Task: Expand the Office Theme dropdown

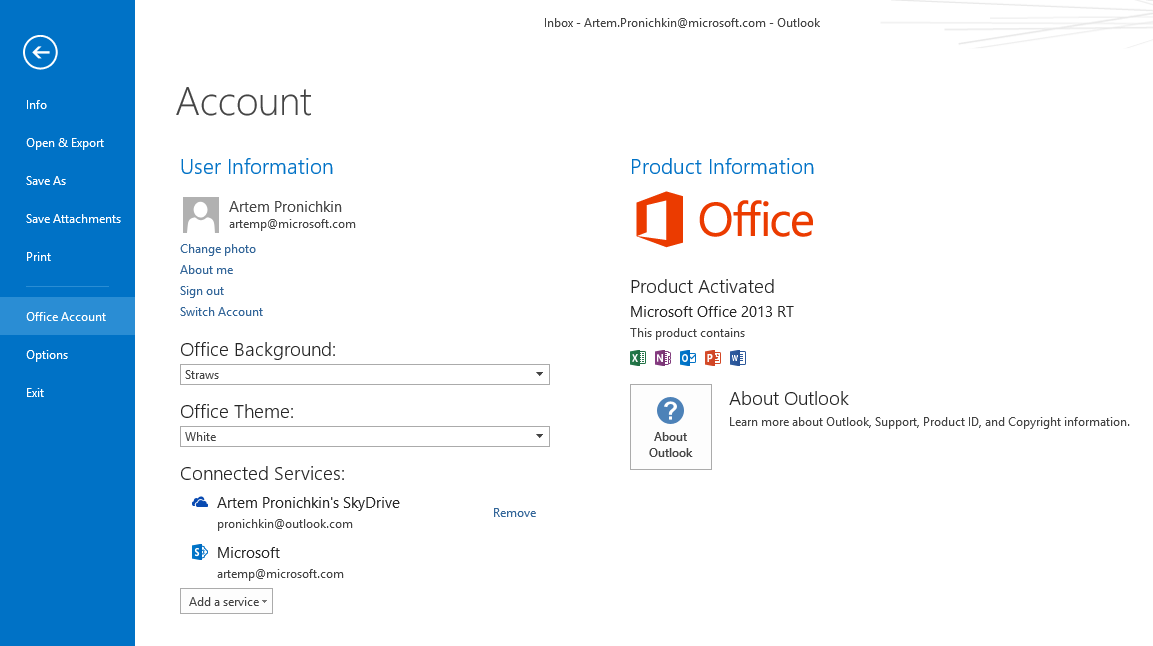Action: click(365, 437)
